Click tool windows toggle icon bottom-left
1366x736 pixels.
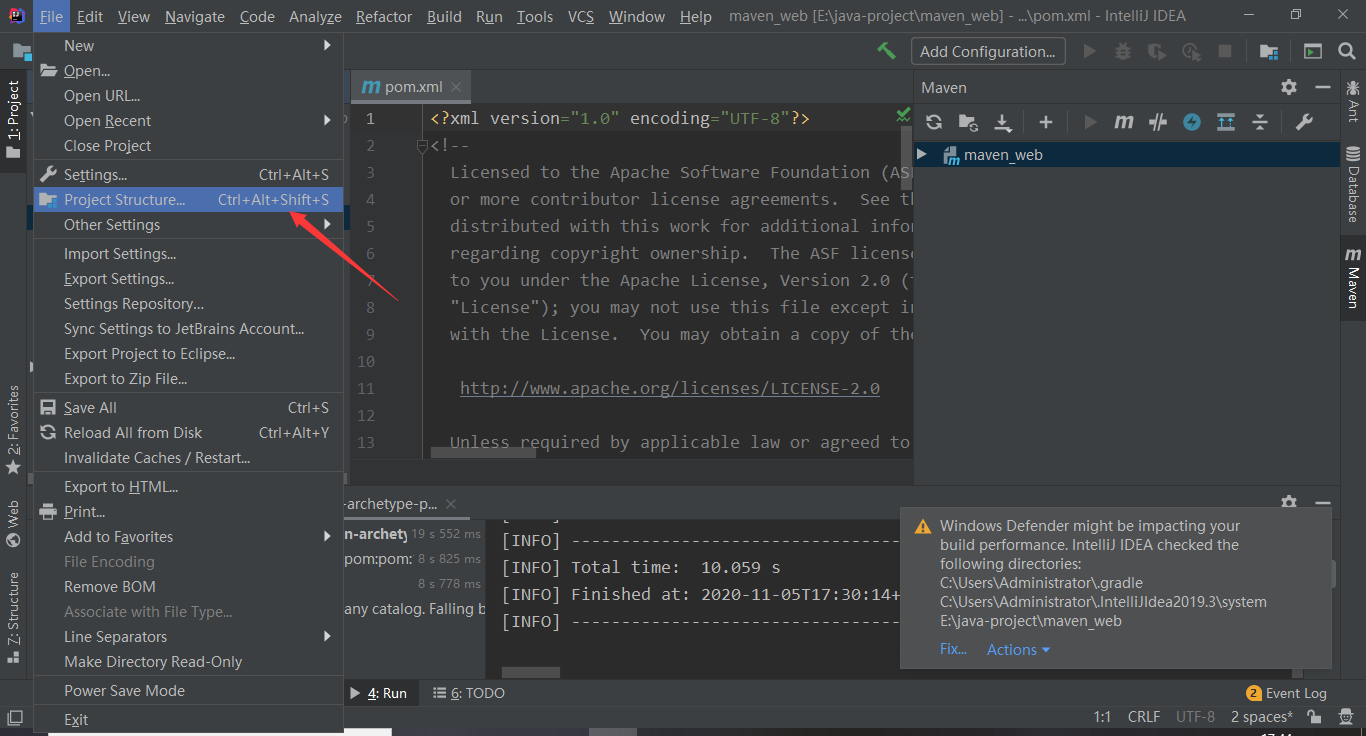14,717
